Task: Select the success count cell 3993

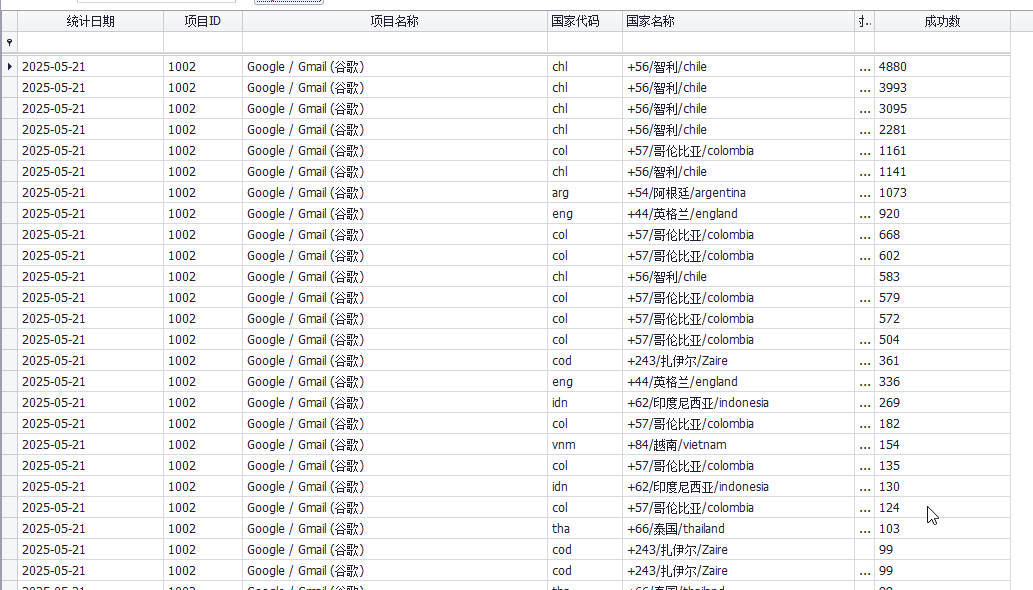Action: click(x=942, y=88)
